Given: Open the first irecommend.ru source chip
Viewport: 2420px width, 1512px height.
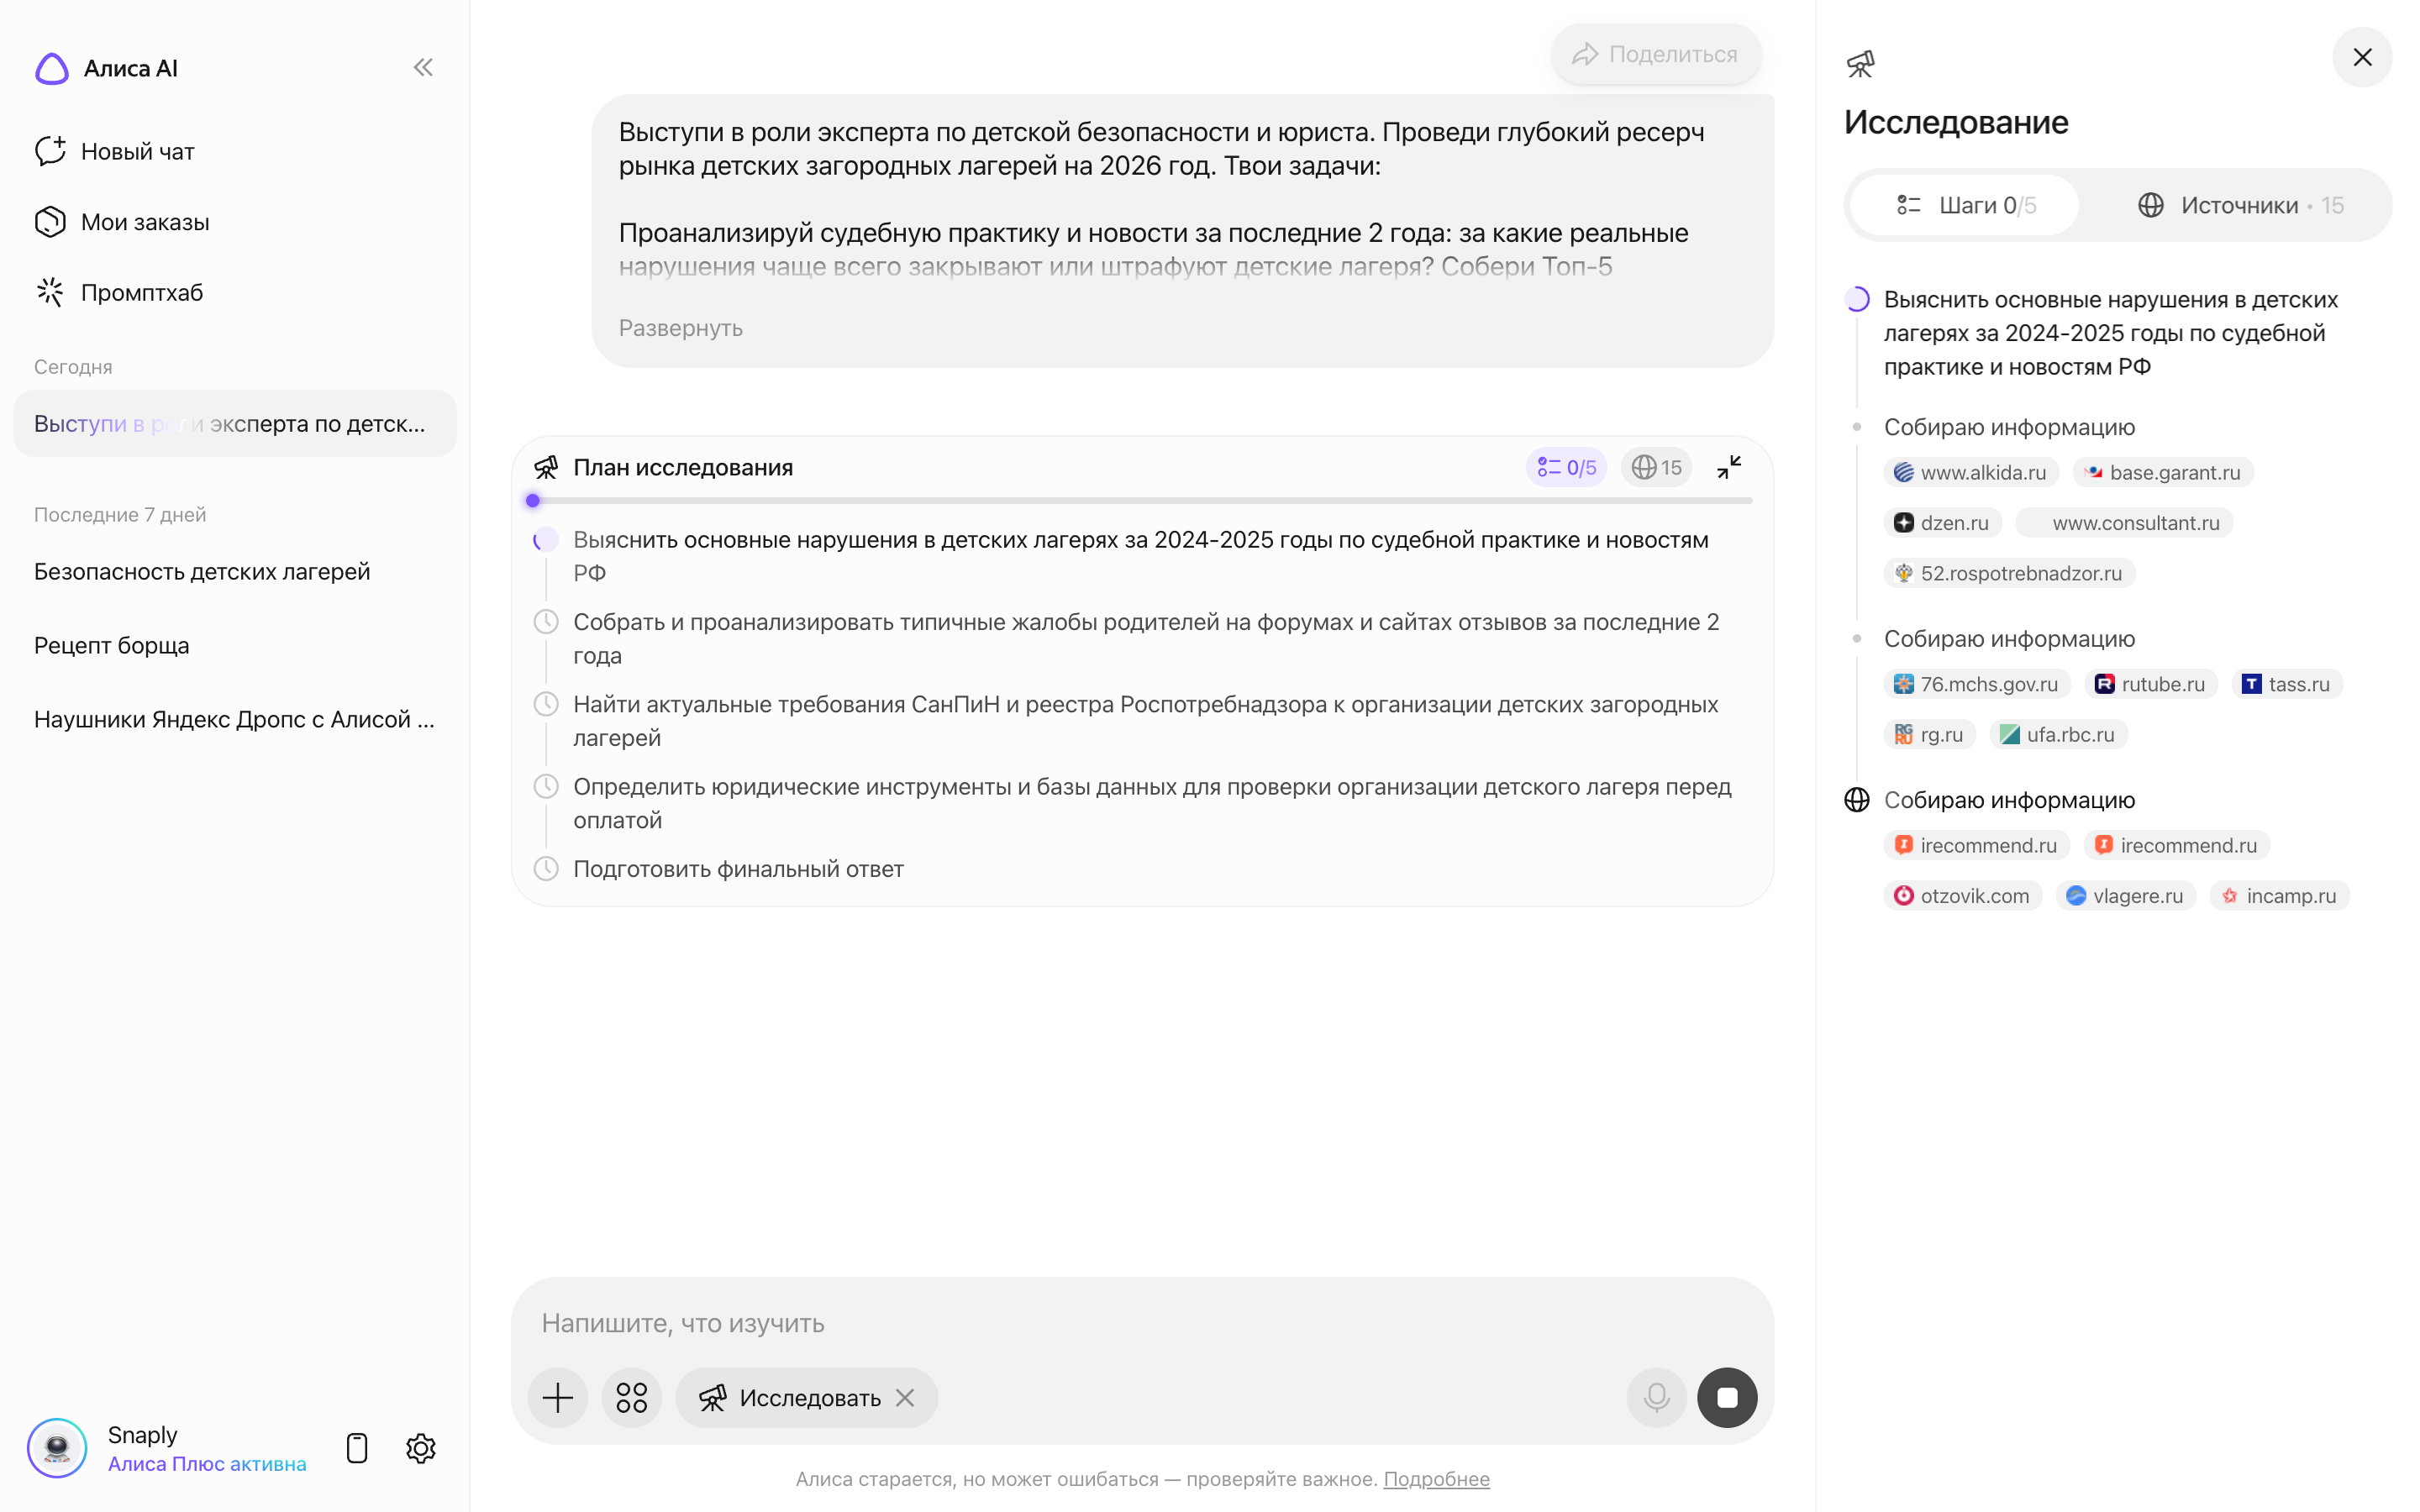Looking at the screenshot, I should click(x=1977, y=845).
